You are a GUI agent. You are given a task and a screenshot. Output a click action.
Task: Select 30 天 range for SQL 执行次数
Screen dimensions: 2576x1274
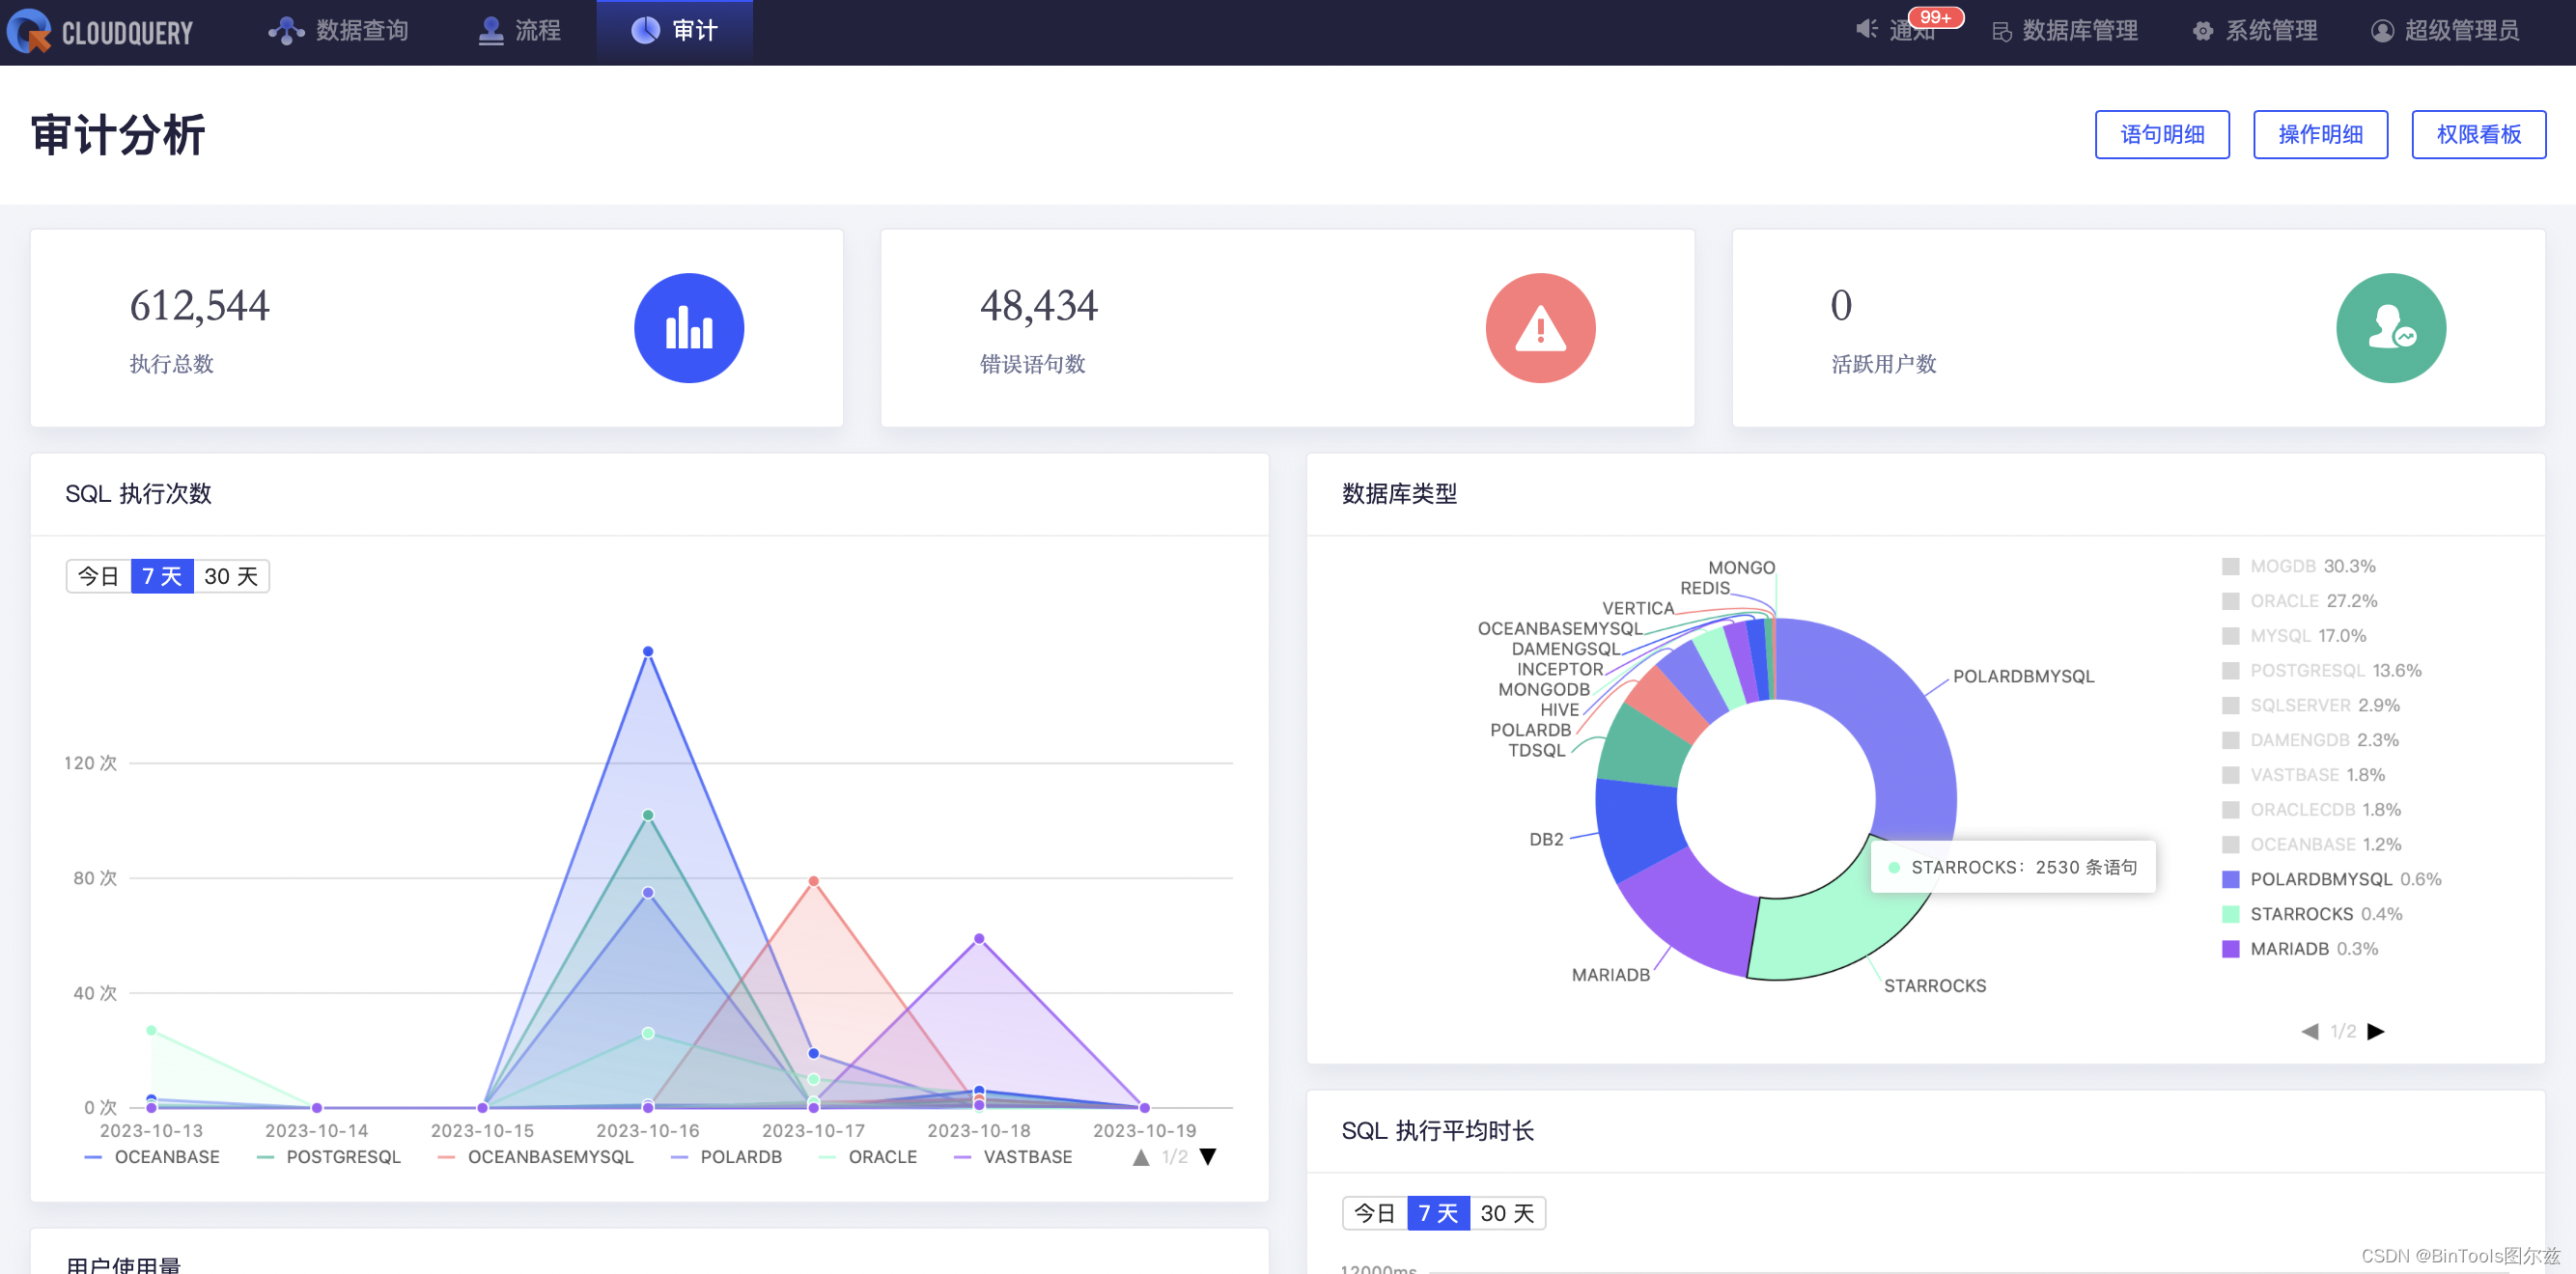[x=231, y=576]
